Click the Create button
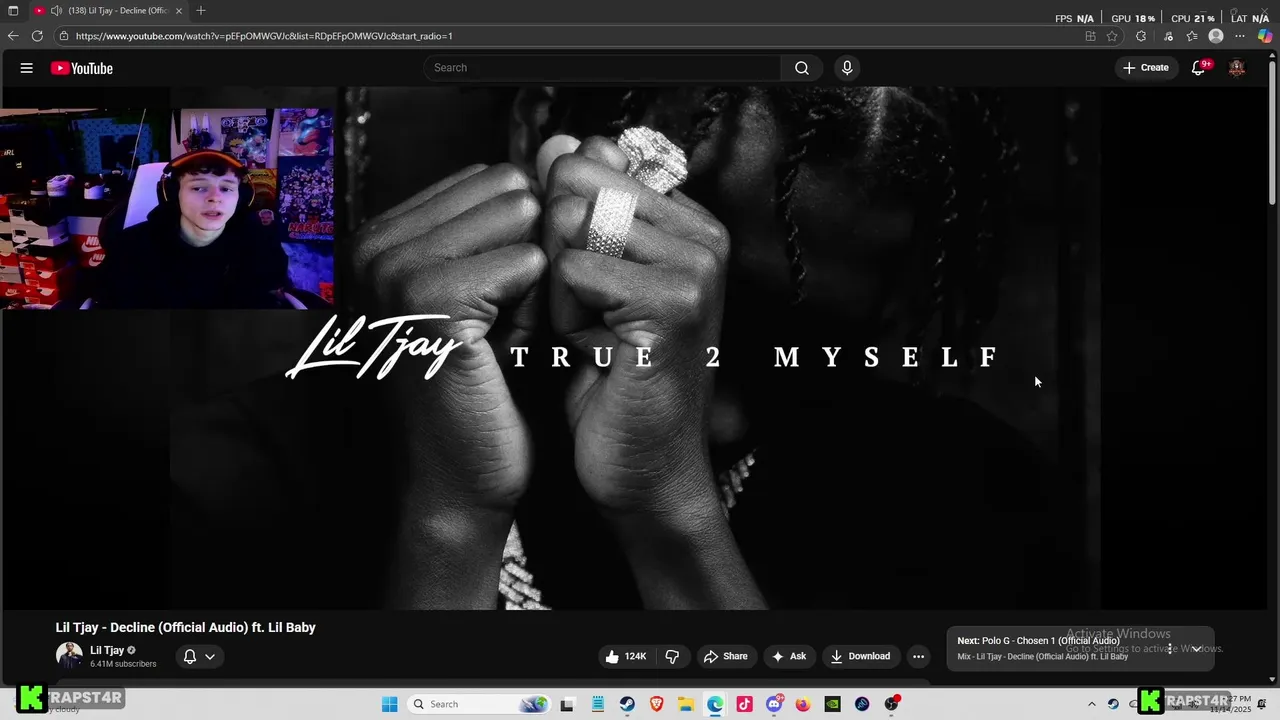The height and width of the screenshot is (720, 1280). coord(1146,68)
